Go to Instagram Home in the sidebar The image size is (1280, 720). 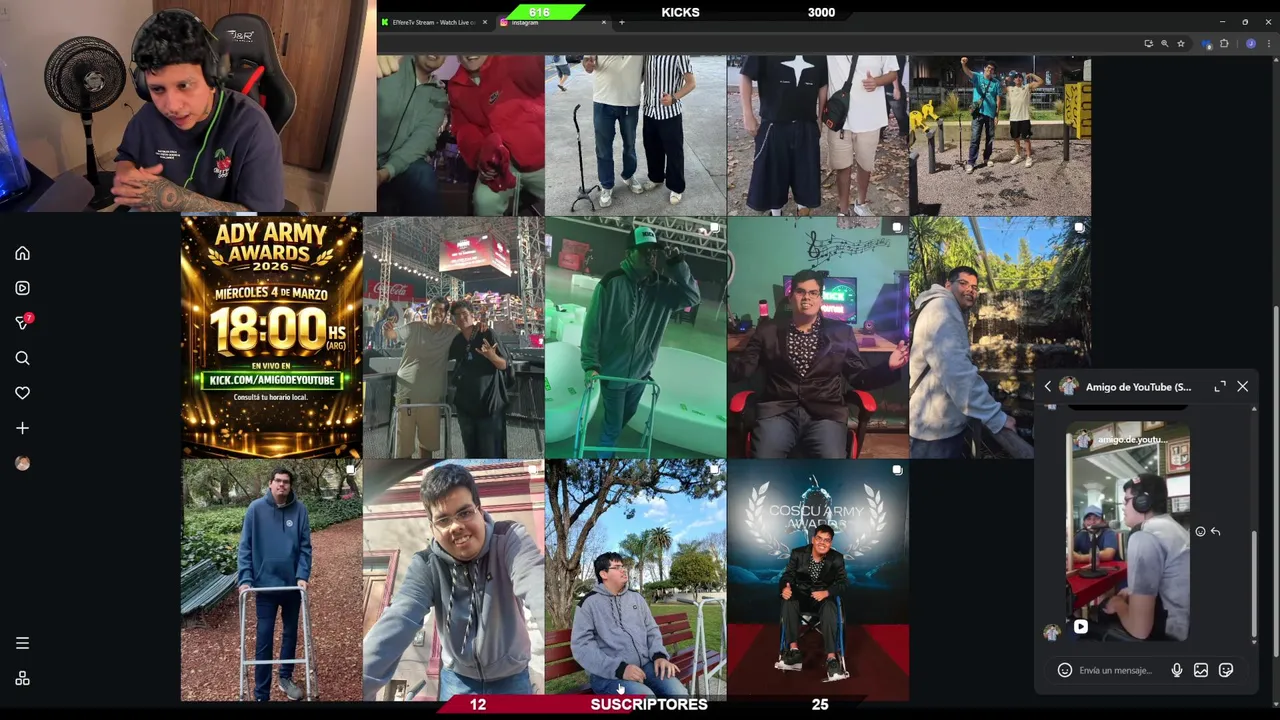[x=22, y=253]
